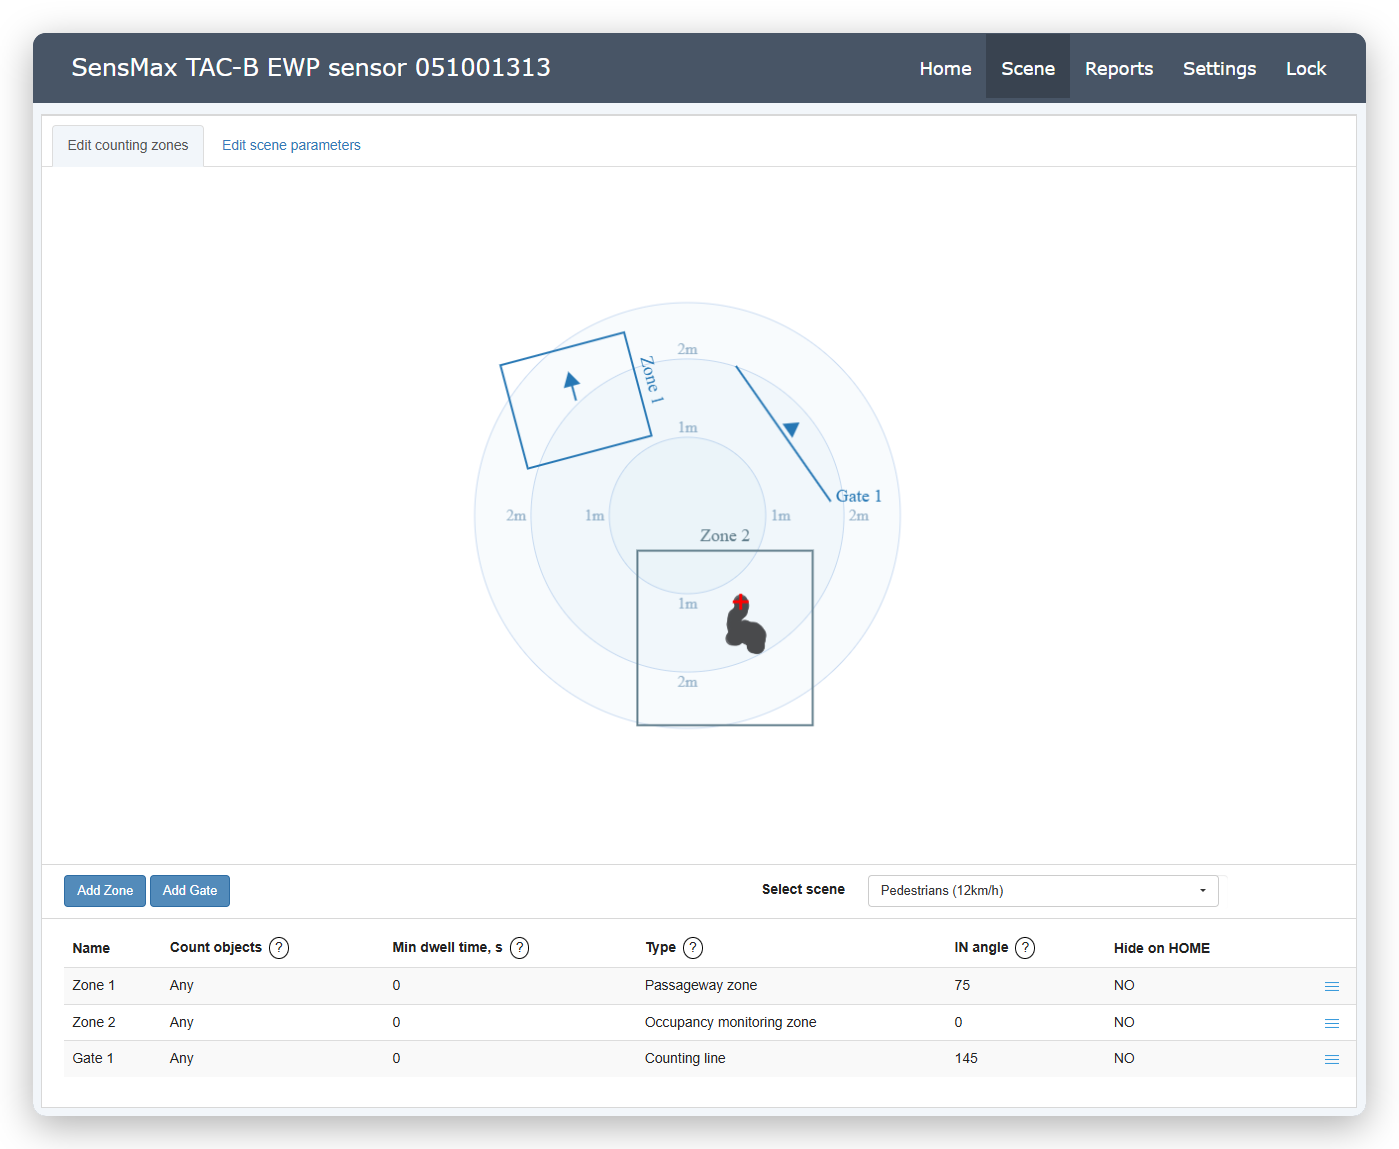1399x1149 pixels.
Task: Click the Zone 1 name cell in the table
Action: pyautogui.click(x=94, y=985)
